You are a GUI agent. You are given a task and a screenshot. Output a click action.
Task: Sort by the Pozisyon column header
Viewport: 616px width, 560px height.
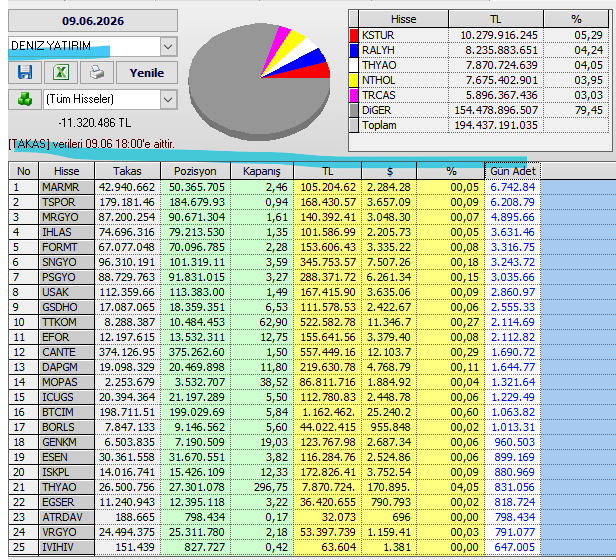tap(195, 171)
